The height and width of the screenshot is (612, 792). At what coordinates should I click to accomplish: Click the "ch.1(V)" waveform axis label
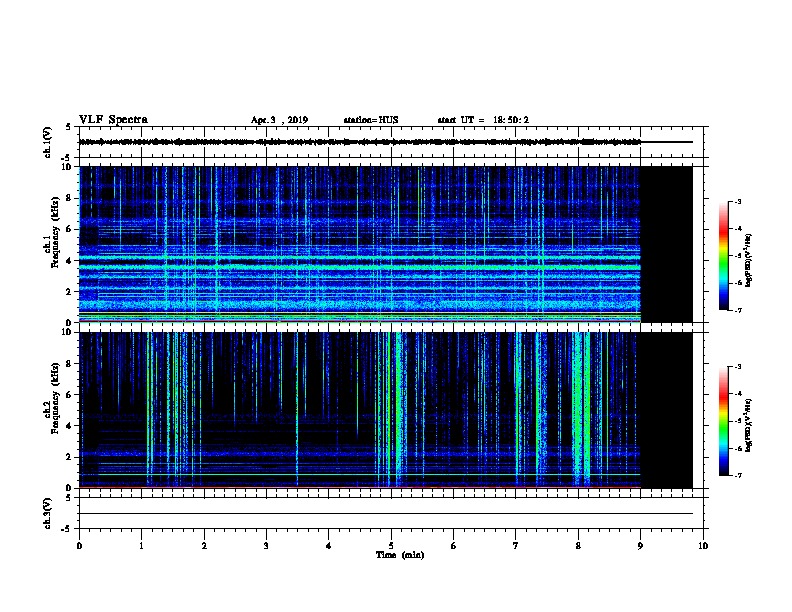point(47,142)
